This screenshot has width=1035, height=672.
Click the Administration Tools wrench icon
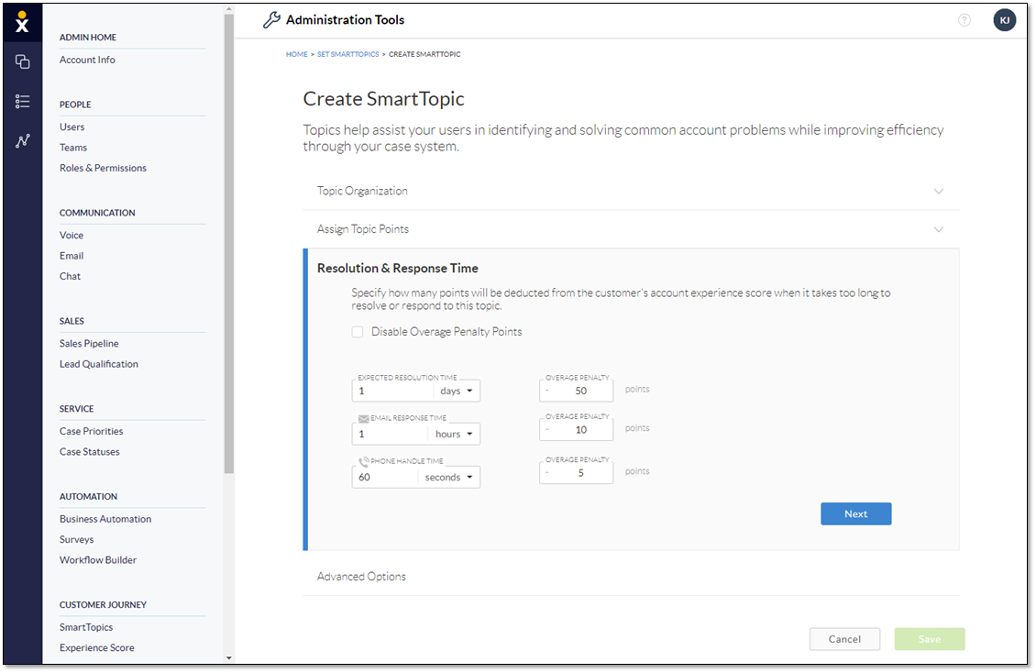(x=271, y=20)
